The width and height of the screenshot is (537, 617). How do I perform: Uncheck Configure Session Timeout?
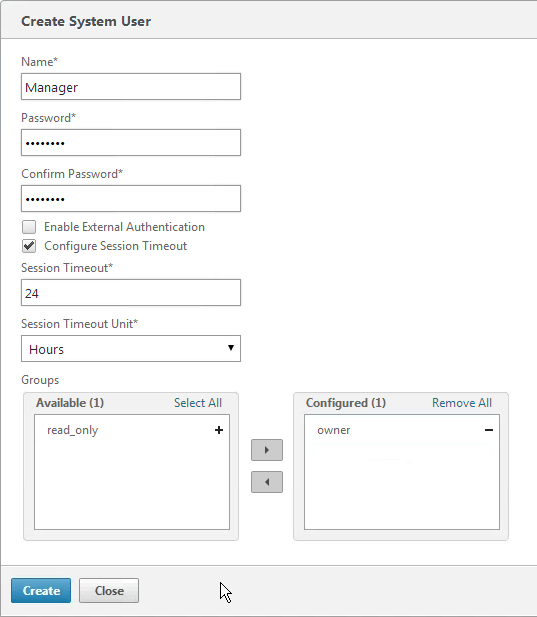pyautogui.click(x=29, y=246)
